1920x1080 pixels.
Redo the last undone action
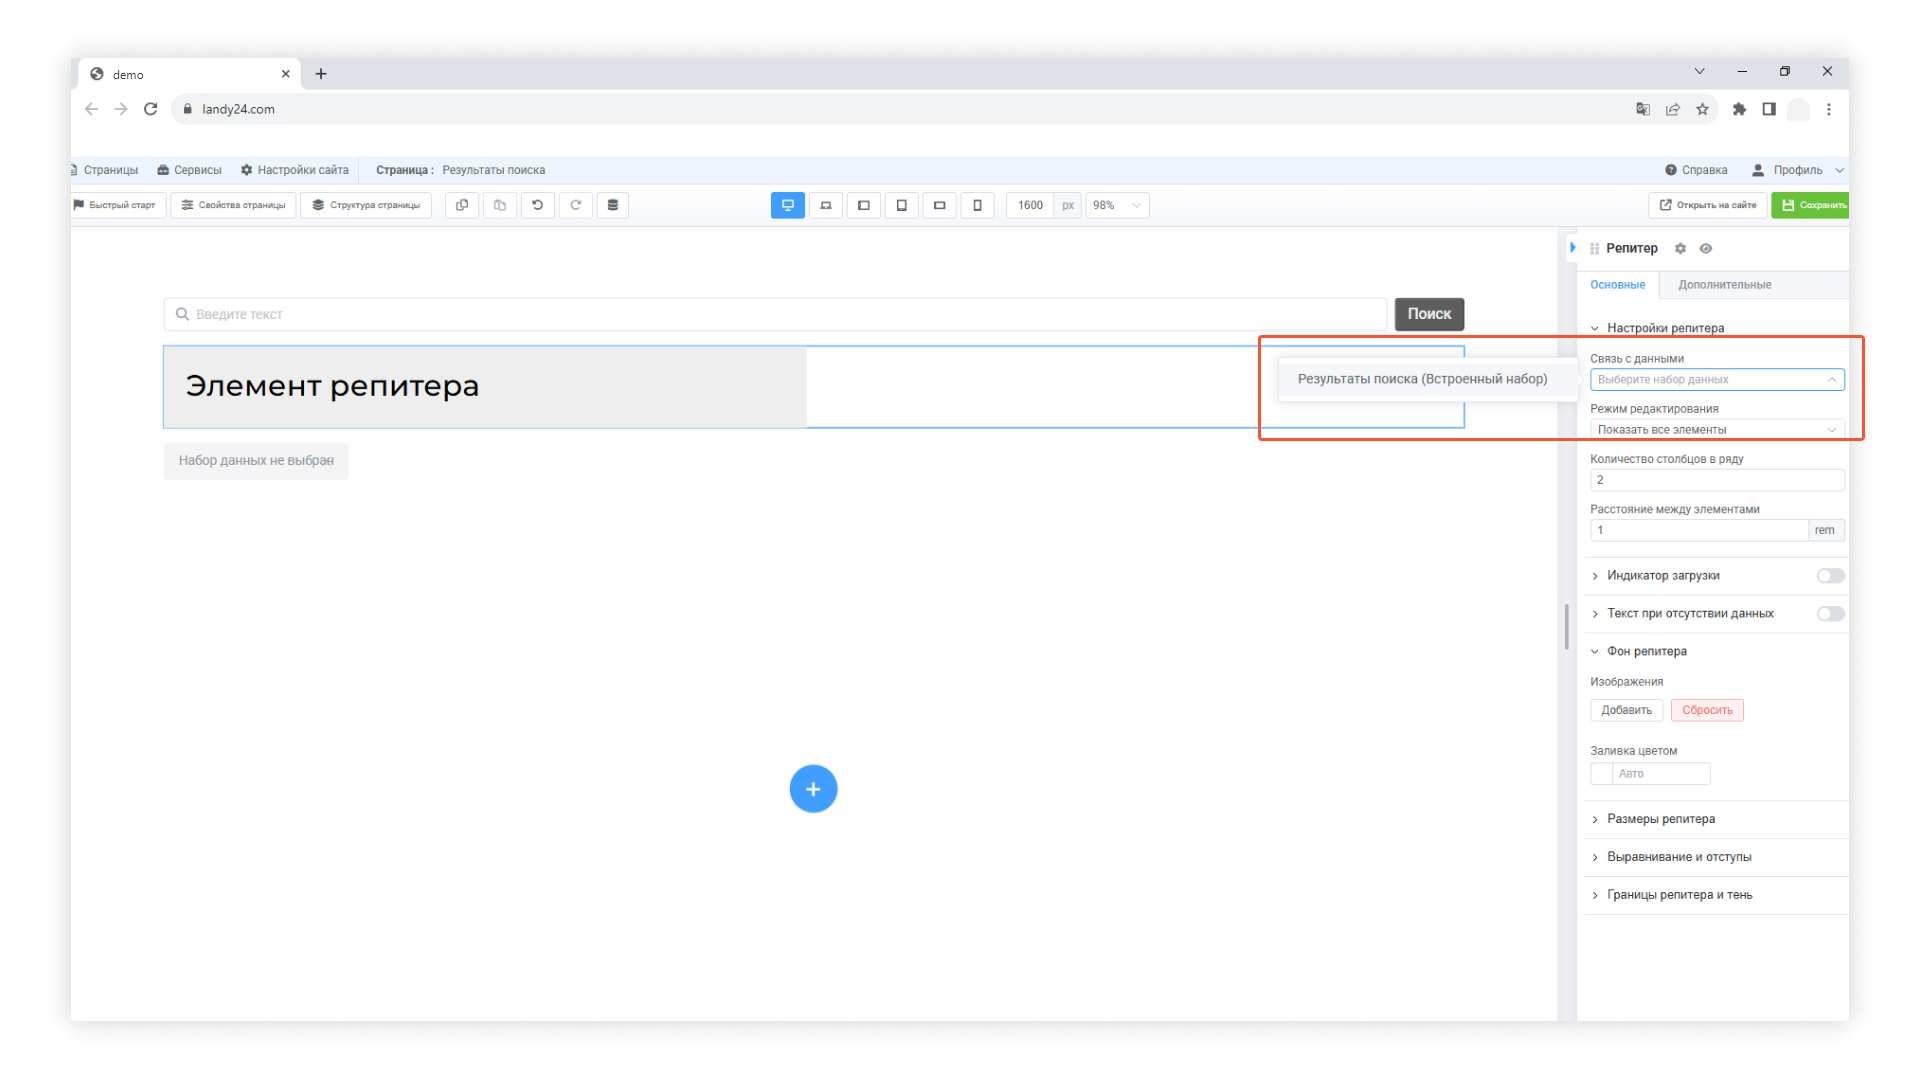(576, 205)
